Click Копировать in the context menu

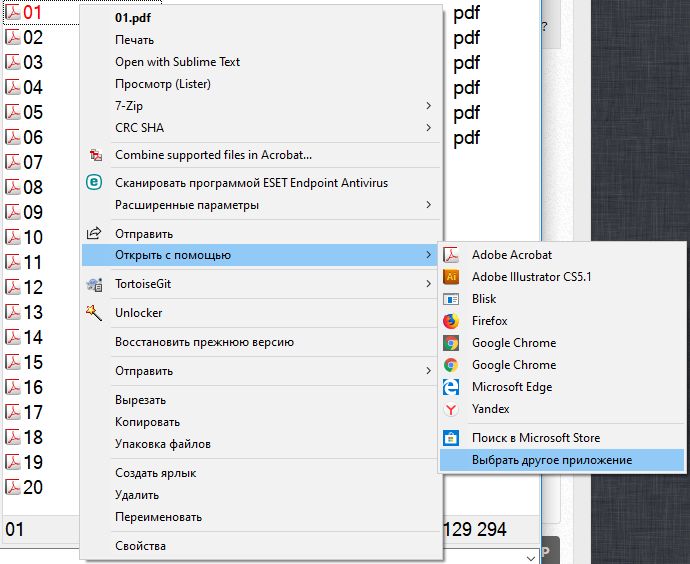(x=147, y=422)
